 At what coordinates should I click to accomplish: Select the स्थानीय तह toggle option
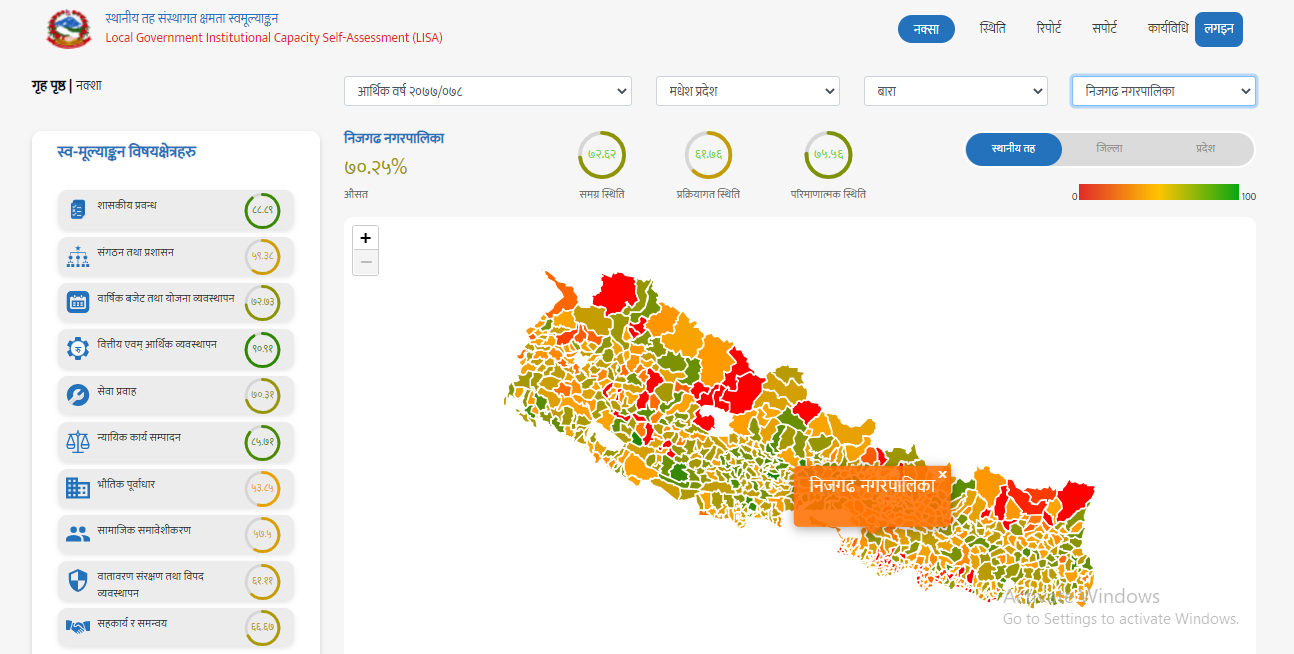click(1013, 149)
